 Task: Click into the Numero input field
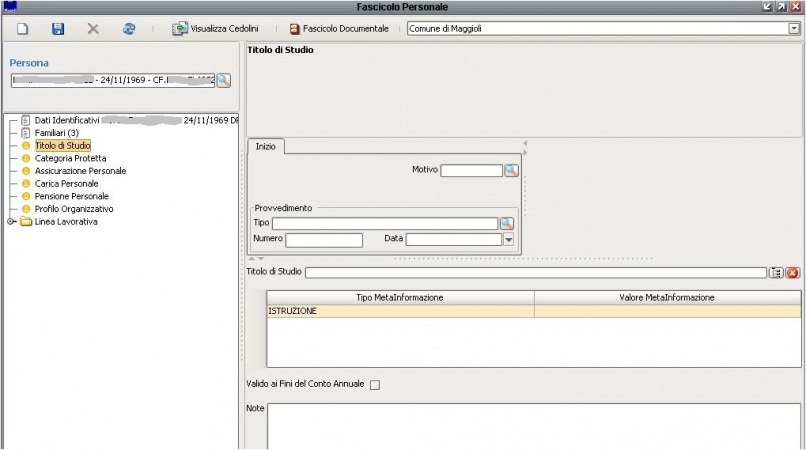(x=324, y=239)
